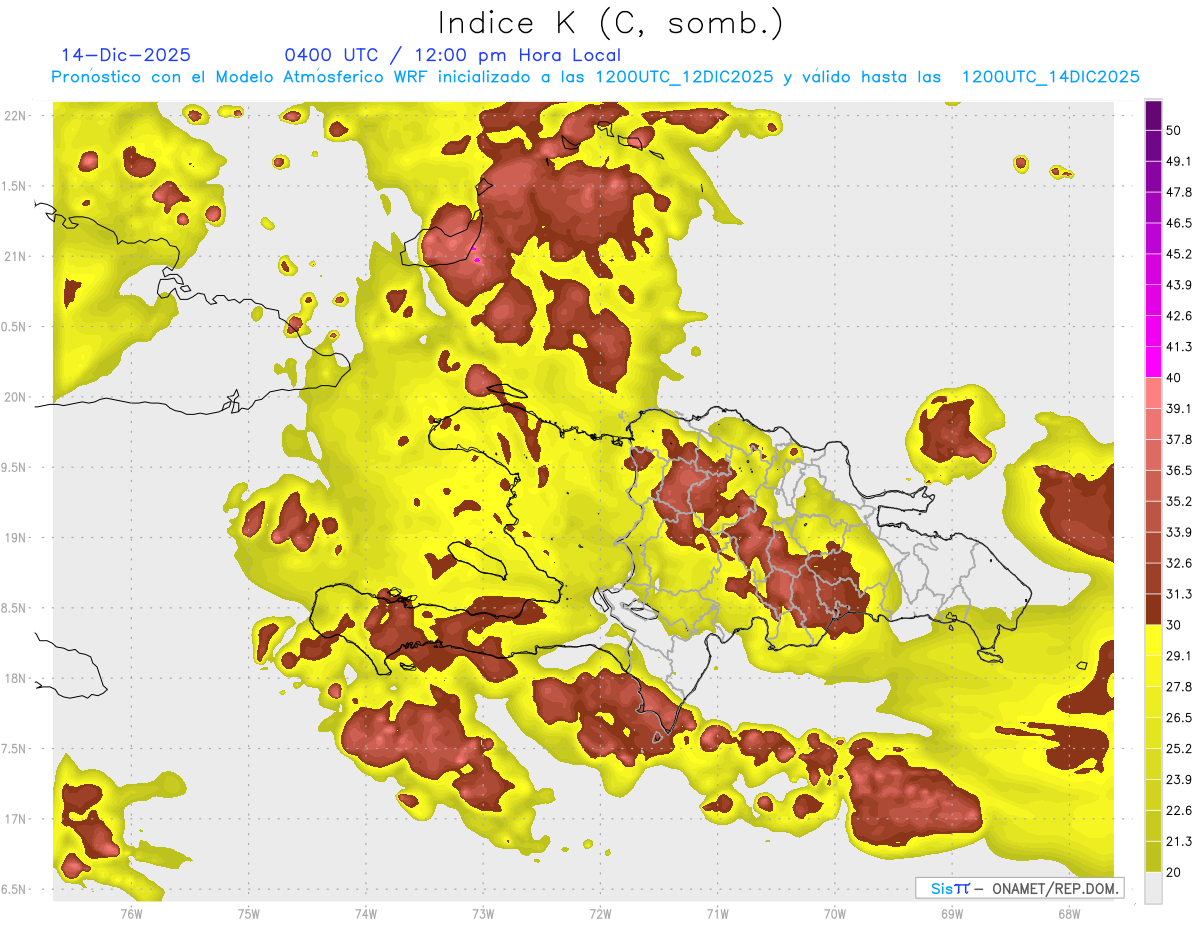
Task: Click the "32.6" legend value
Action: coord(1179,563)
